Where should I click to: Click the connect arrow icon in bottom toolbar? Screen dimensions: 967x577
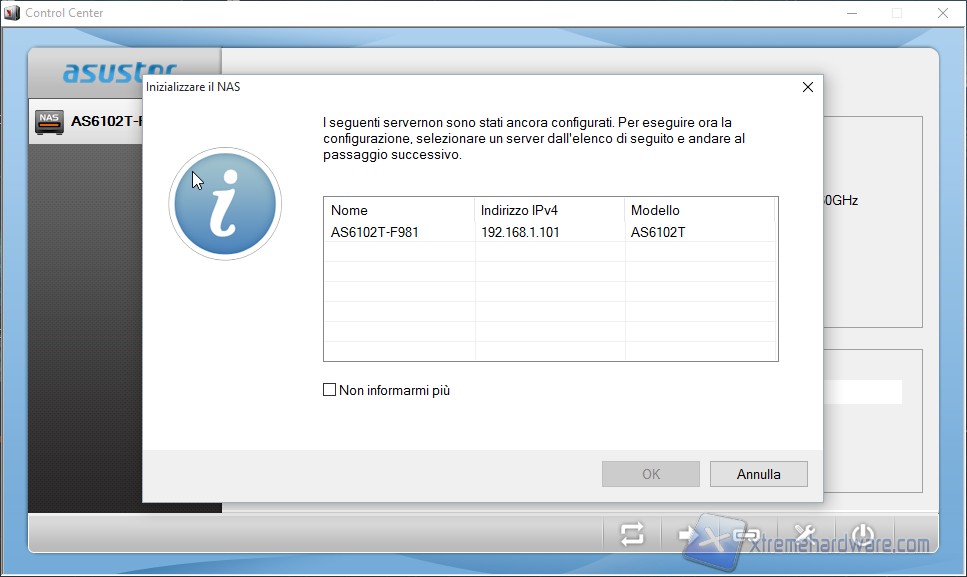tap(690, 534)
